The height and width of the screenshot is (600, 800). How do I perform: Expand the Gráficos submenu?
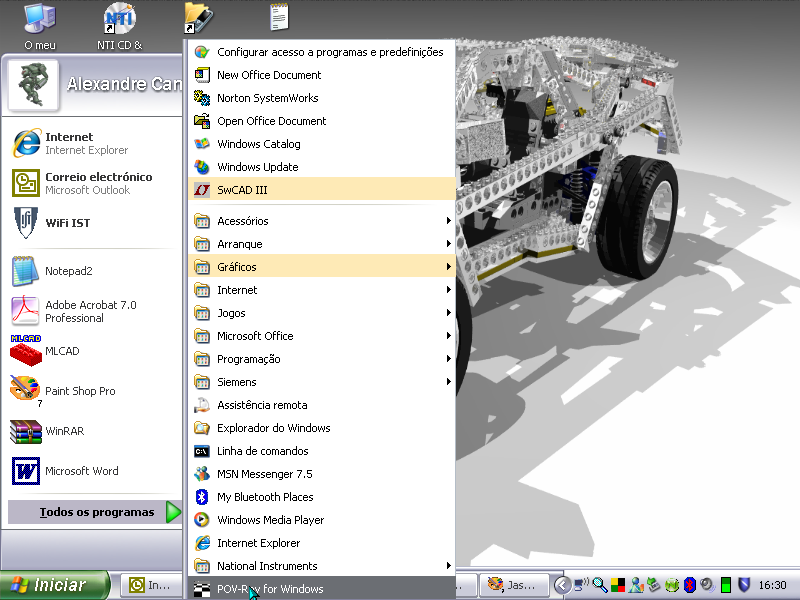pyautogui.click(x=321, y=267)
